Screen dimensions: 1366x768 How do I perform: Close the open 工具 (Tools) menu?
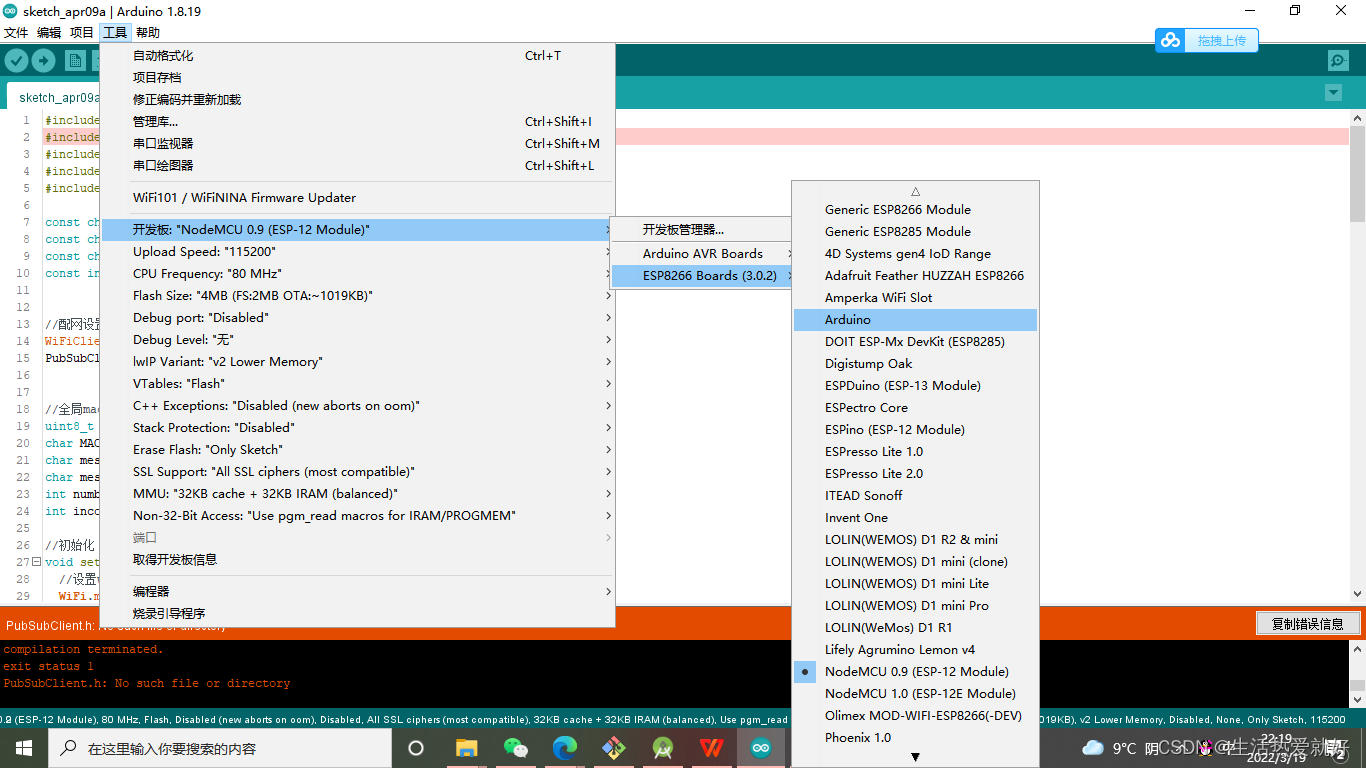[115, 33]
